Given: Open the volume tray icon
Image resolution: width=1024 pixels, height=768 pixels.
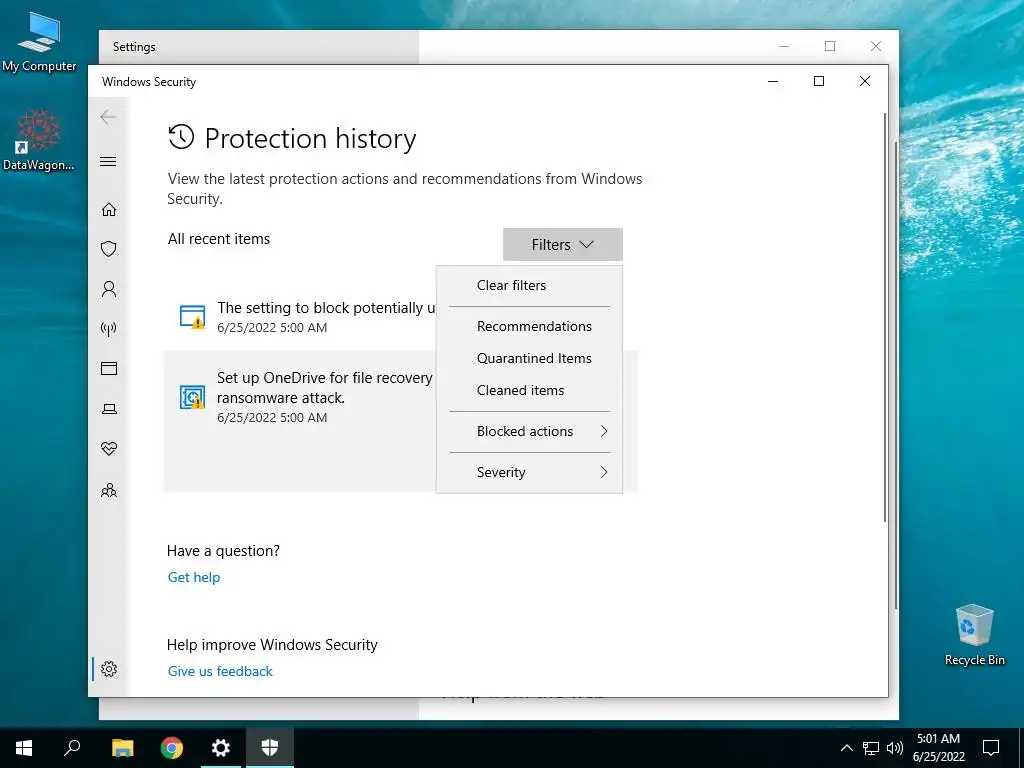Looking at the screenshot, I should pyautogui.click(x=895, y=748).
